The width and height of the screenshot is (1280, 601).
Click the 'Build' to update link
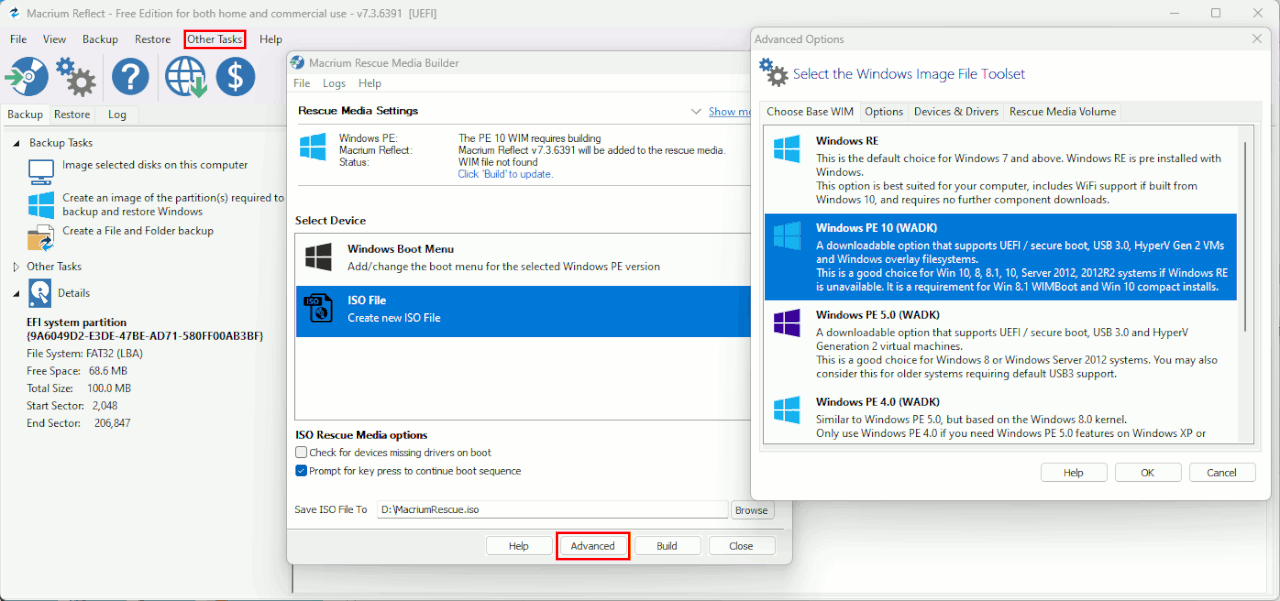pyautogui.click(x=505, y=174)
